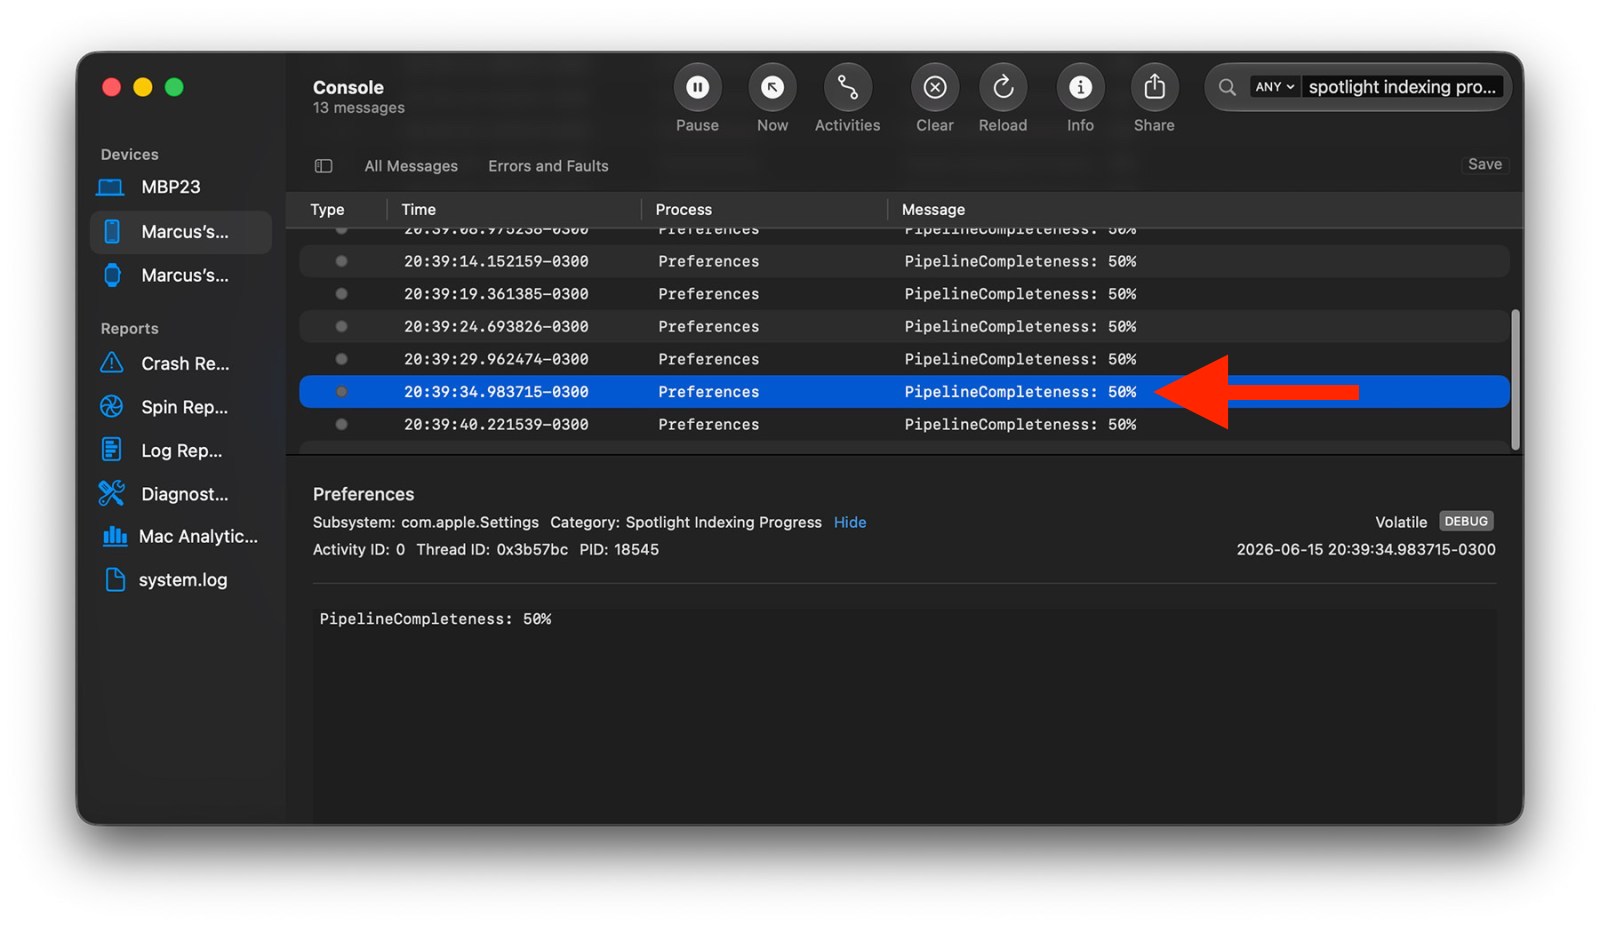Toggle the sidebar panel icon

[x=323, y=166]
